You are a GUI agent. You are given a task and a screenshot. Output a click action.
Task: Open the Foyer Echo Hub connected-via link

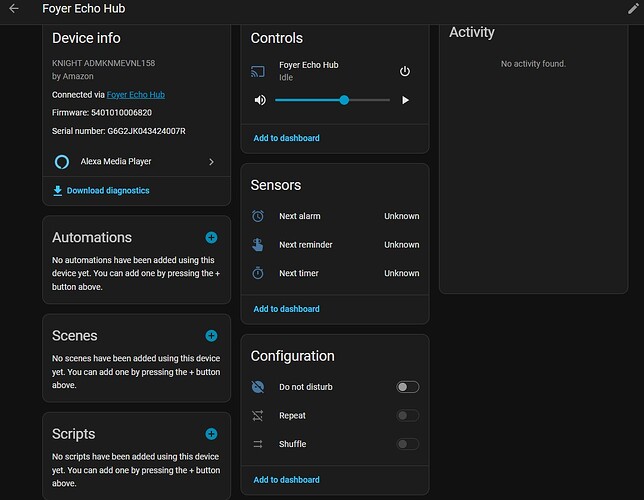click(136, 95)
